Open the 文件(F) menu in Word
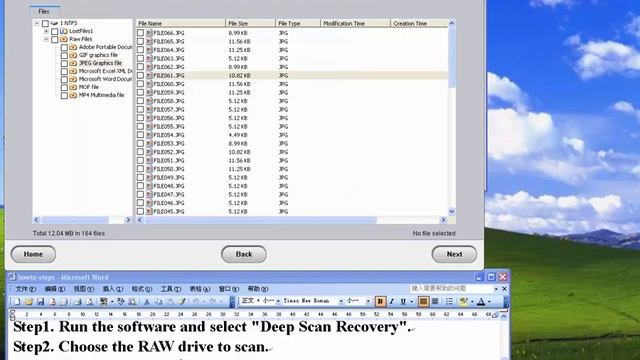 [x=26, y=289]
